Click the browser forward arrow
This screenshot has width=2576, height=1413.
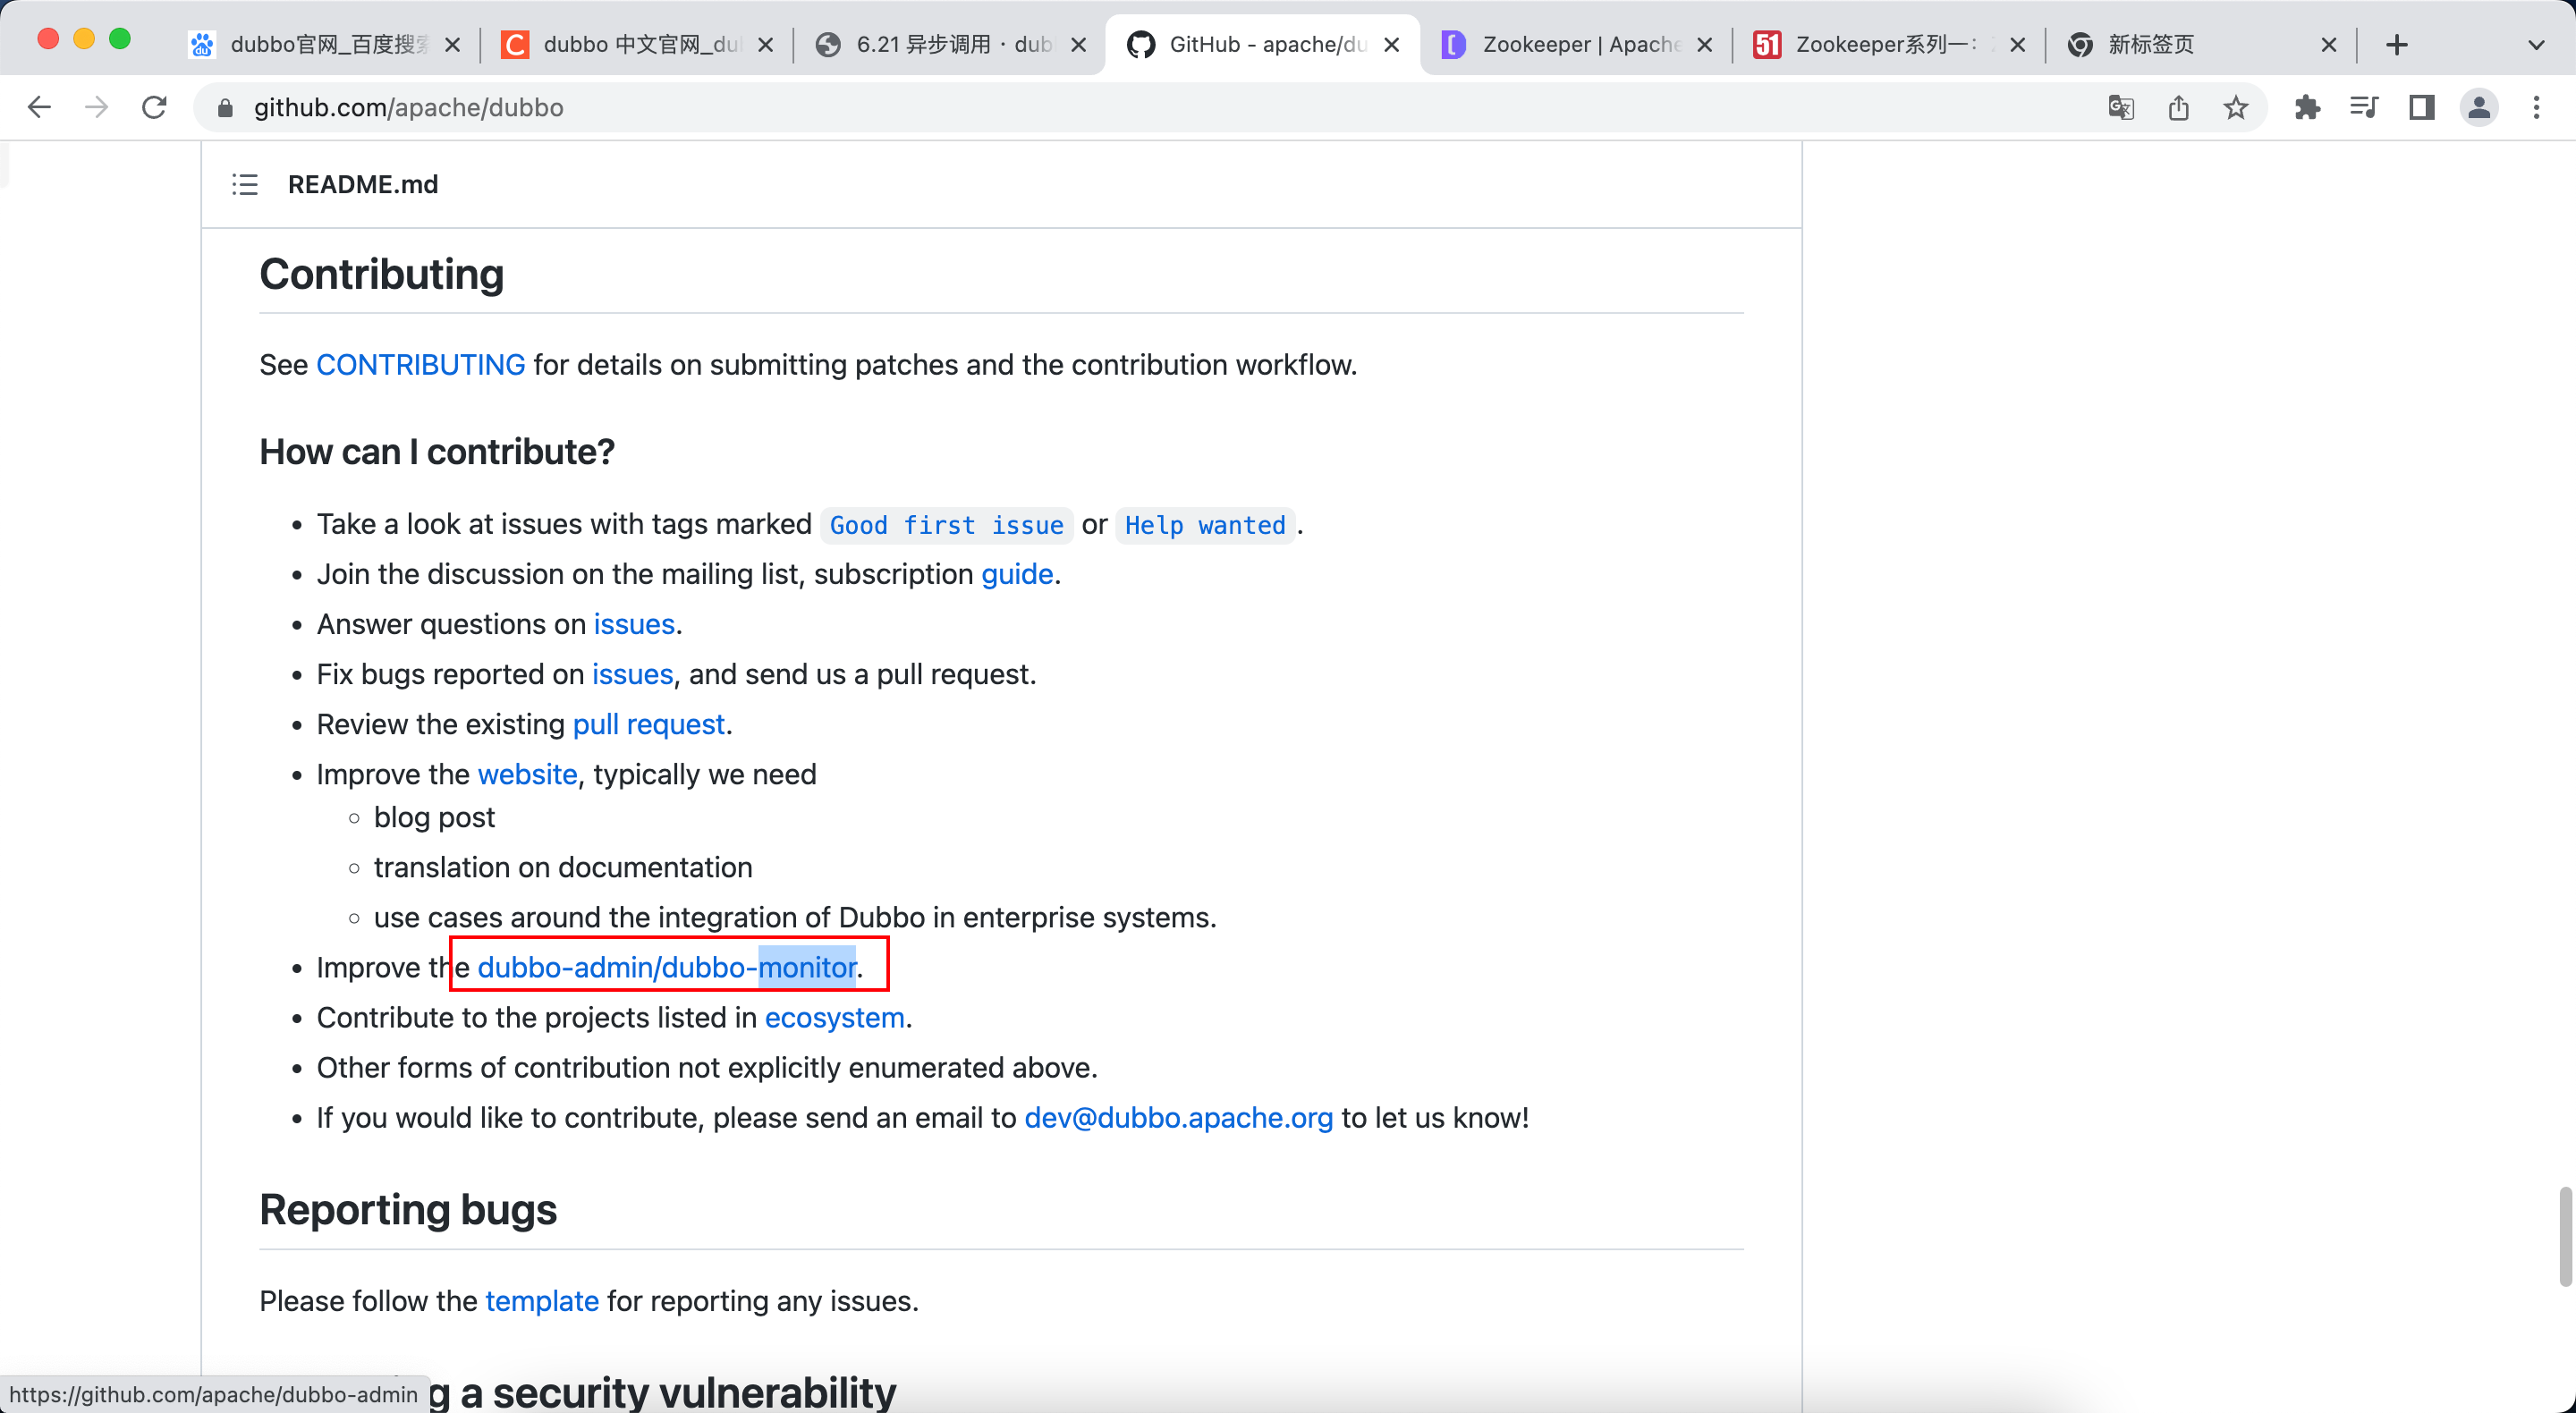[96, 107]
